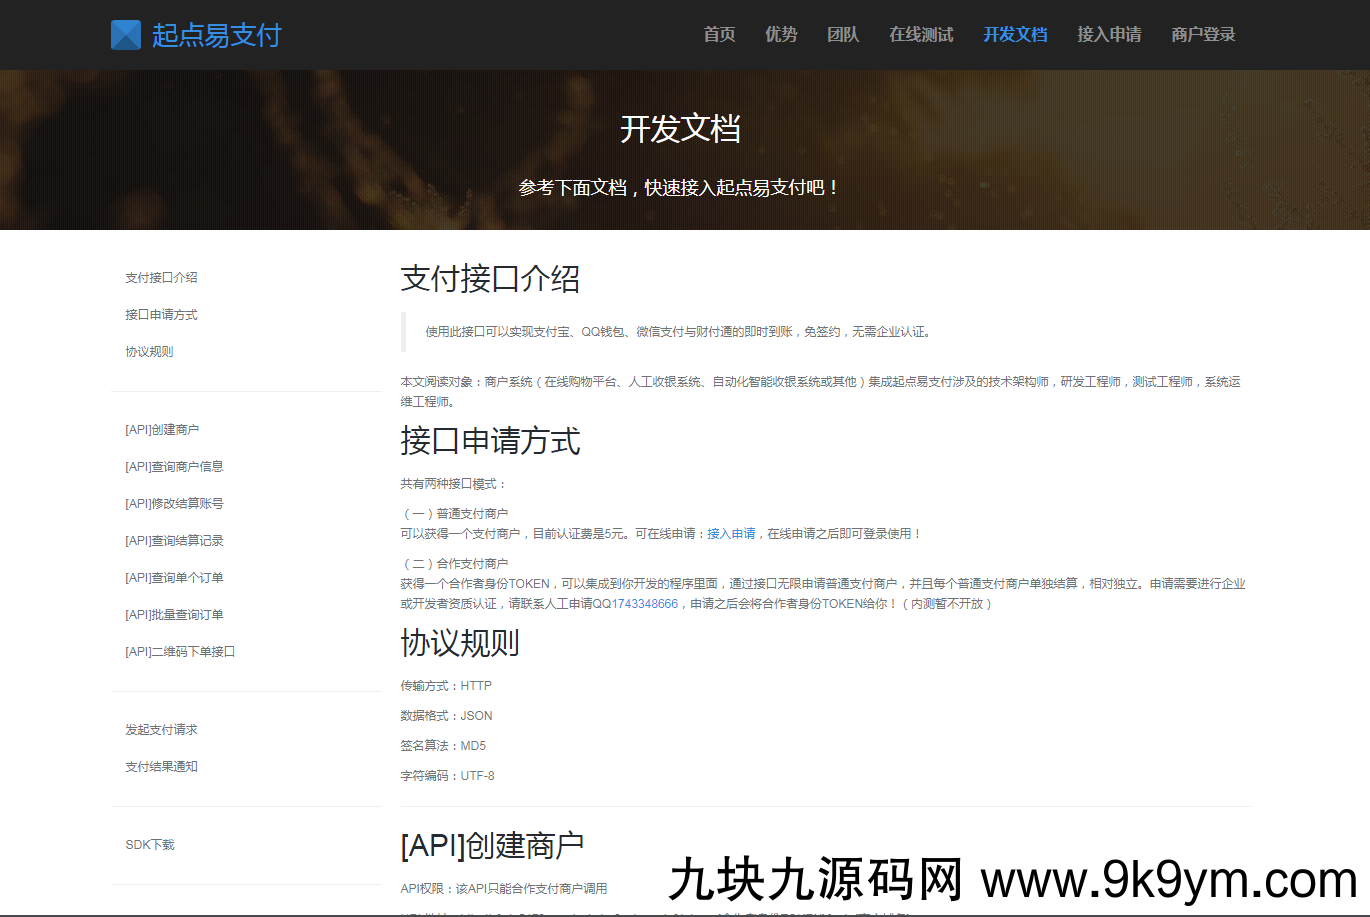
Task: Select 接口申请方式 sidebar link
Action: click(x=161, y=315)
